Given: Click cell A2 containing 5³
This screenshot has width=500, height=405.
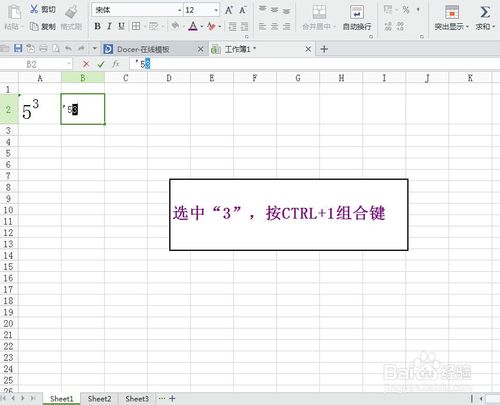Looking at the screenshot, I should (x=40, y=109).
